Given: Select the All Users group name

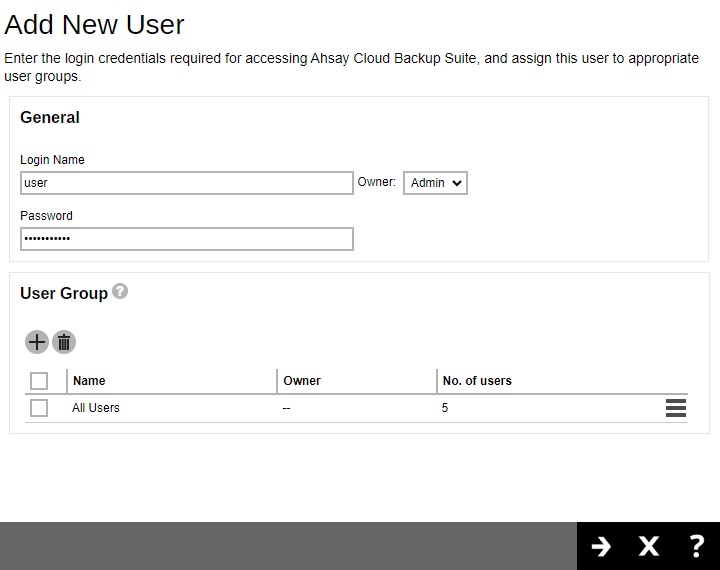Looking at the screenshot, I should tap(96, 408).
